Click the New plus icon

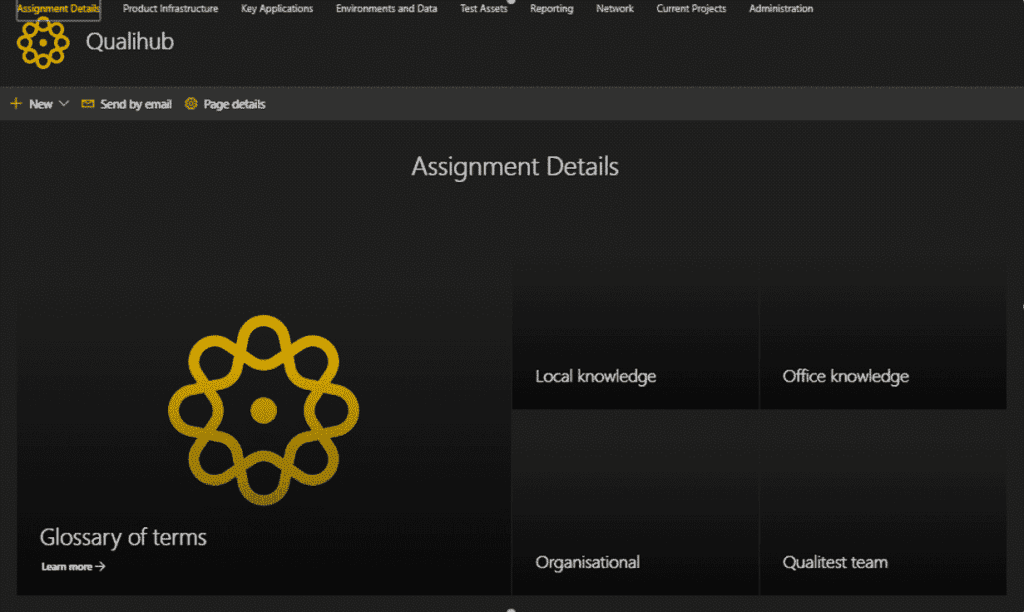[16, 103]
